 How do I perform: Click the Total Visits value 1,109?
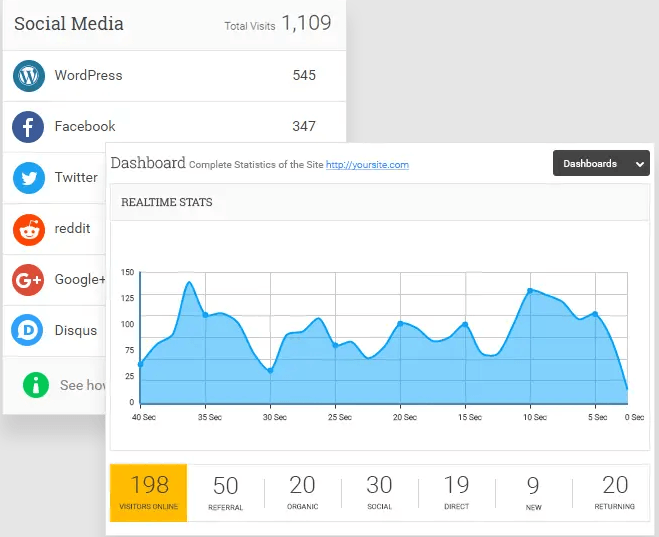click(306, 23)
